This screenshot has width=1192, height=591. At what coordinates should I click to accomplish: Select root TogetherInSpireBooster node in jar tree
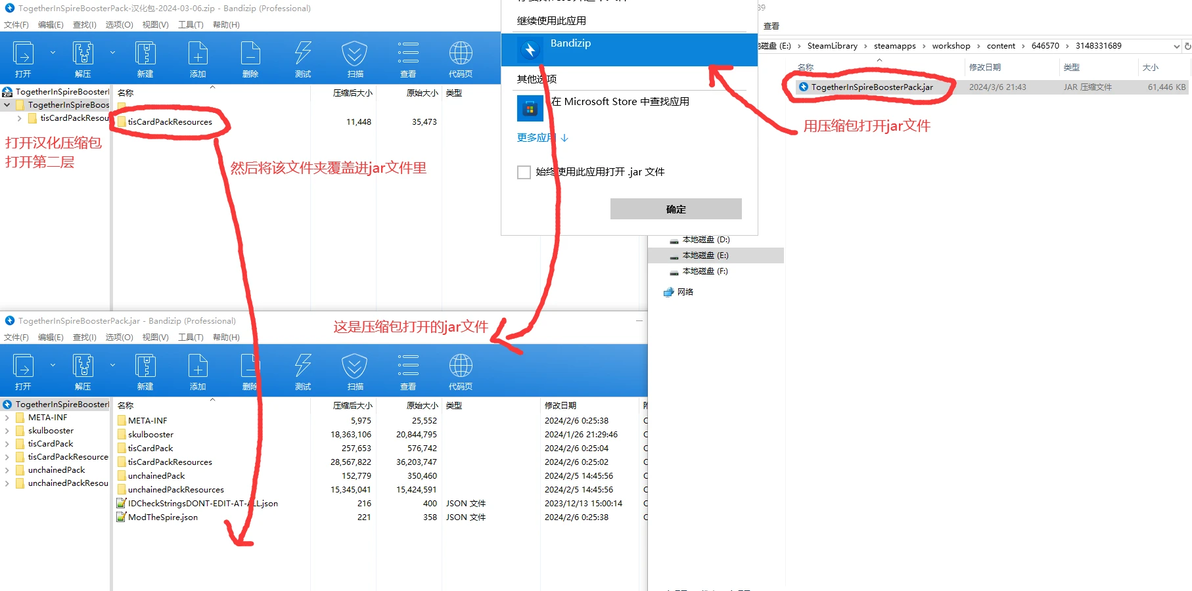tap(56, 405)
